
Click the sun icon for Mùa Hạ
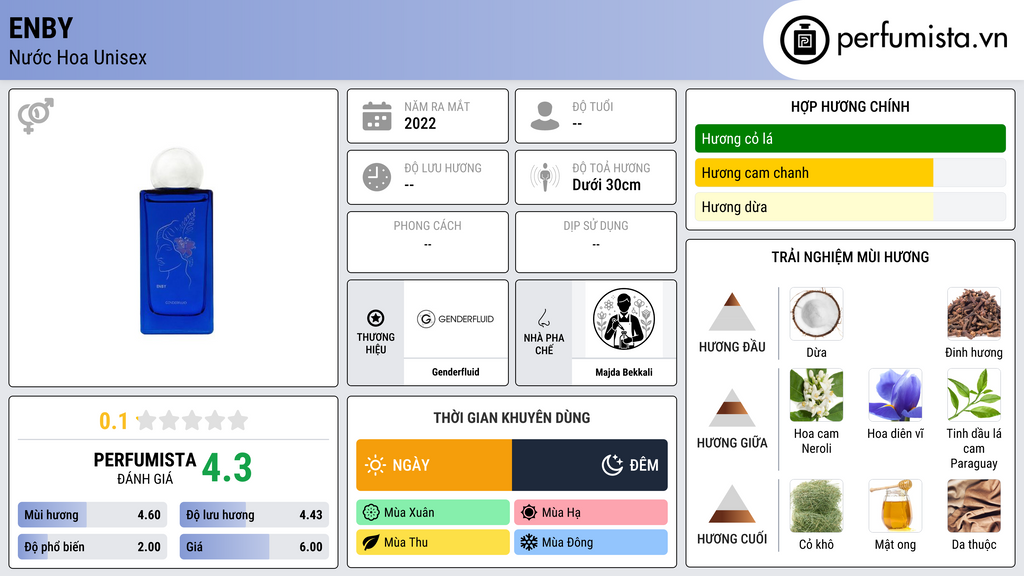pyautogui.click(x=529, y=513)
